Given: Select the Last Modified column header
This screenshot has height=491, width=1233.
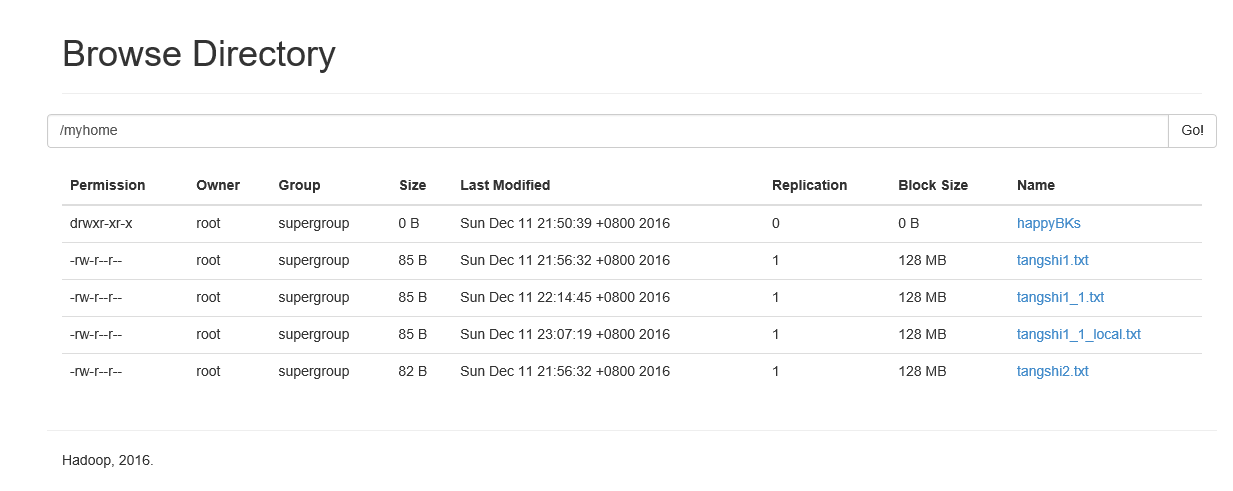Looking at the screenshot, I should point(505,185).
